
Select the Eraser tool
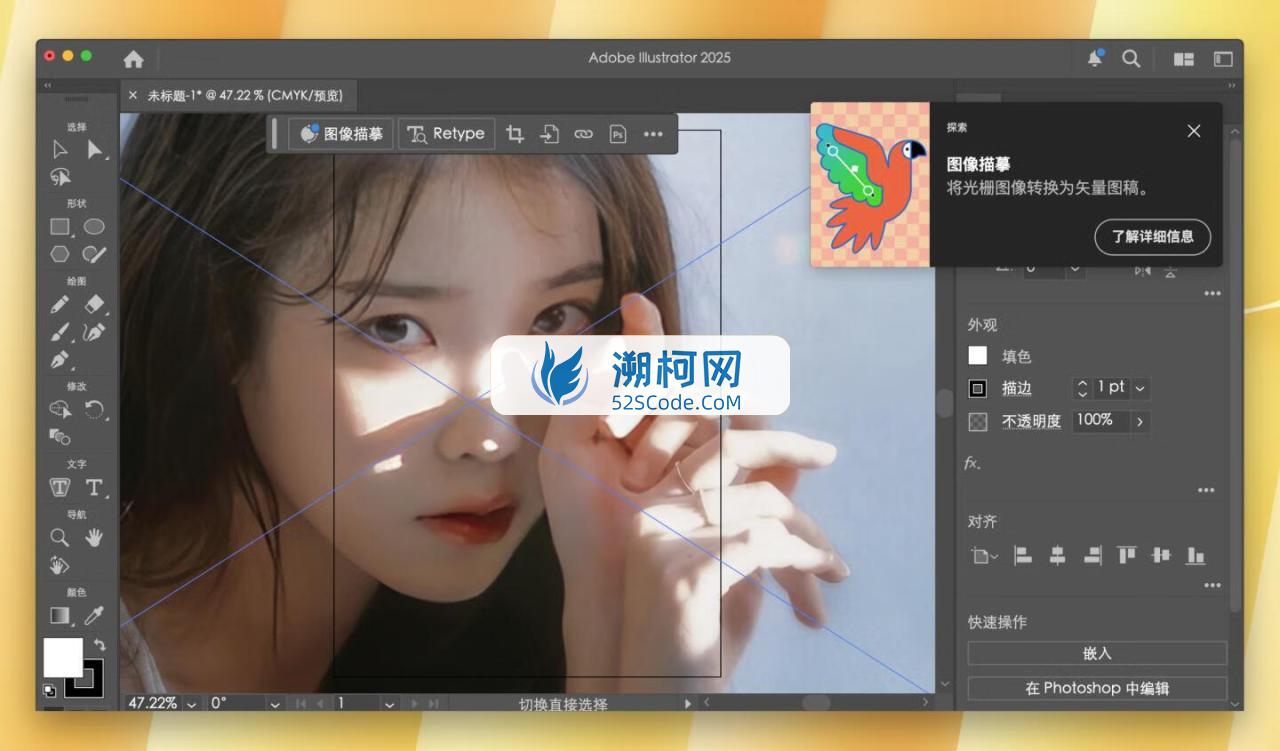pos(94,304)
